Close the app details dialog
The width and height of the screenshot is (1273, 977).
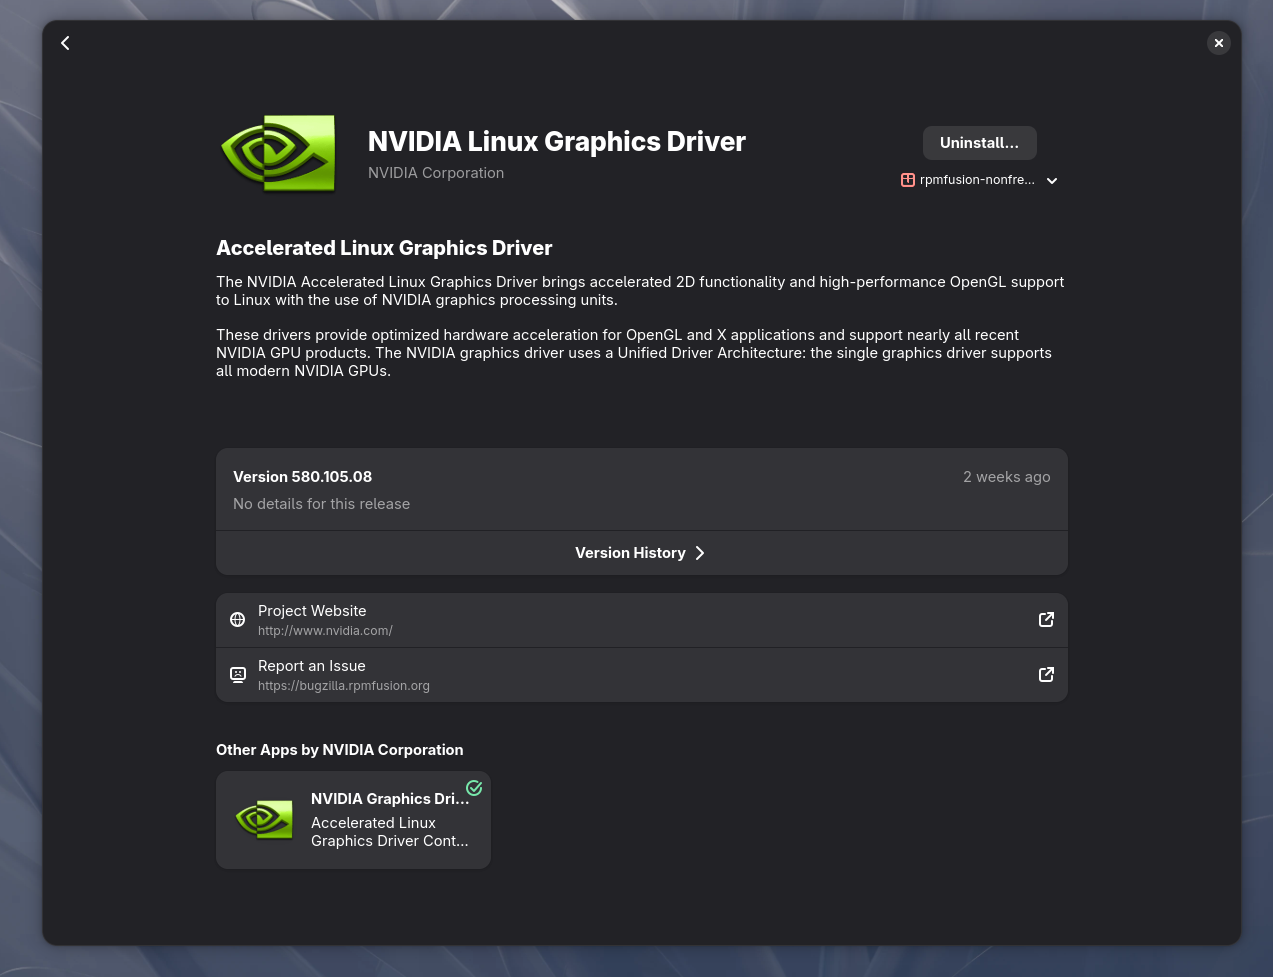click(1218, 43)
